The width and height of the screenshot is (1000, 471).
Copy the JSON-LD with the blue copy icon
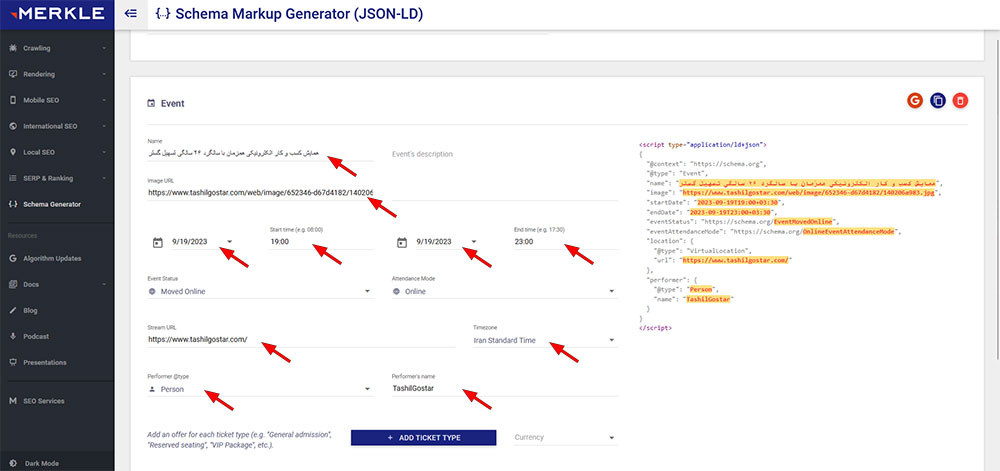click(x=938, y=100)
